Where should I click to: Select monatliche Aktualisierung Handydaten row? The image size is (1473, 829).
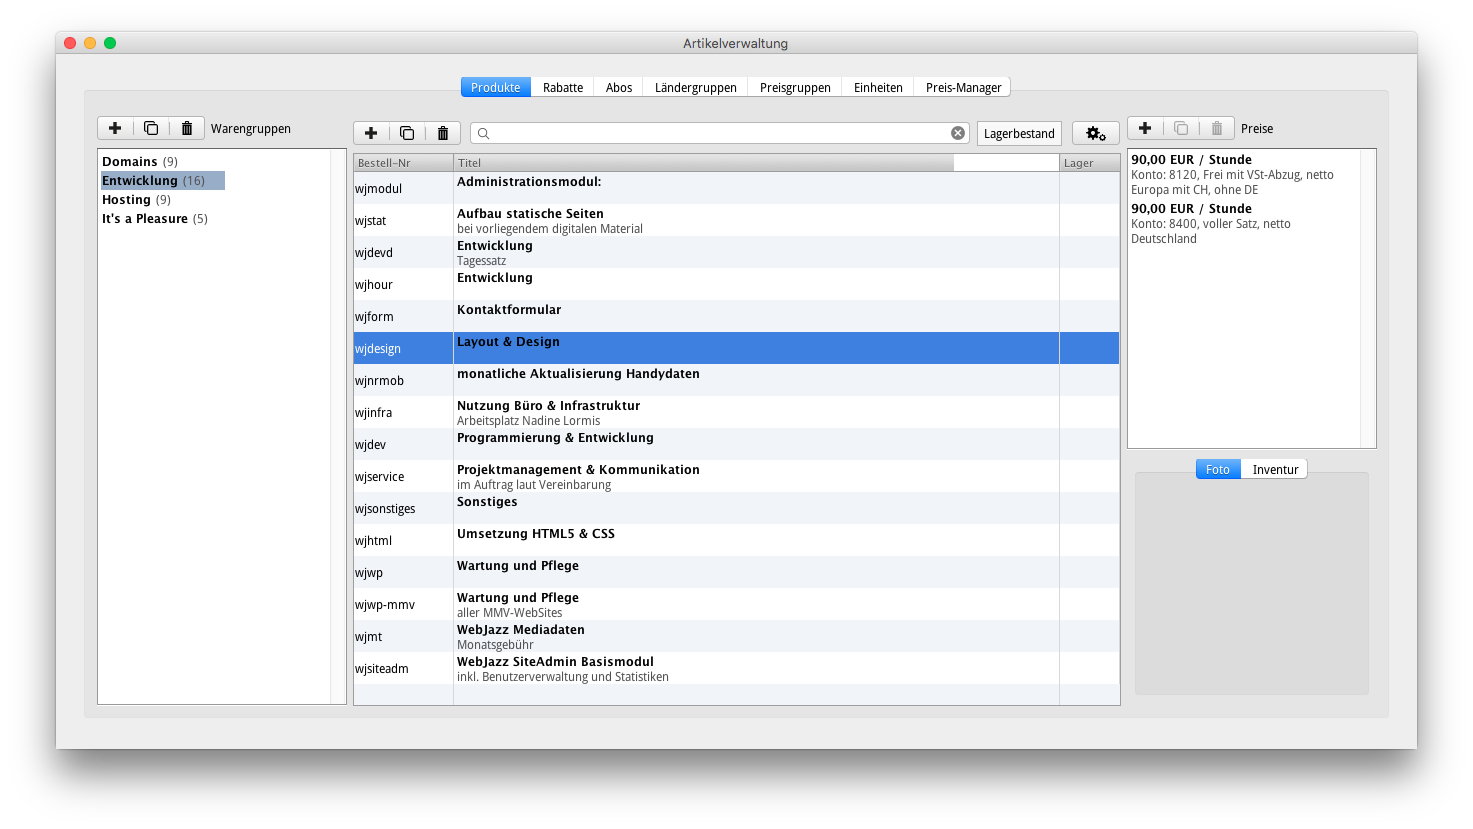click(x=736, y=380)
